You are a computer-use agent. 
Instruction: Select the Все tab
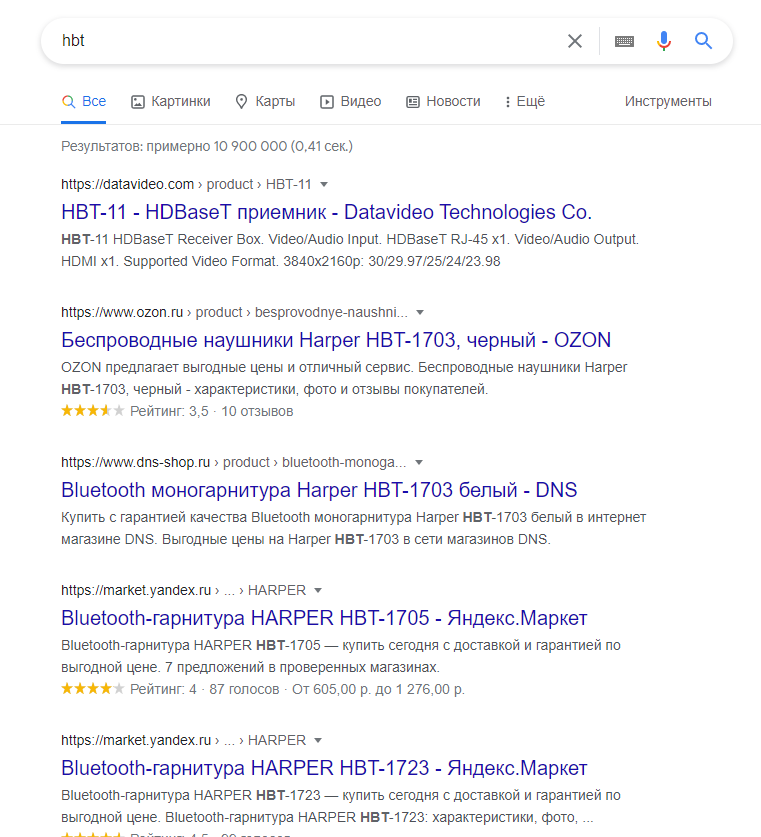coord(84,101)
